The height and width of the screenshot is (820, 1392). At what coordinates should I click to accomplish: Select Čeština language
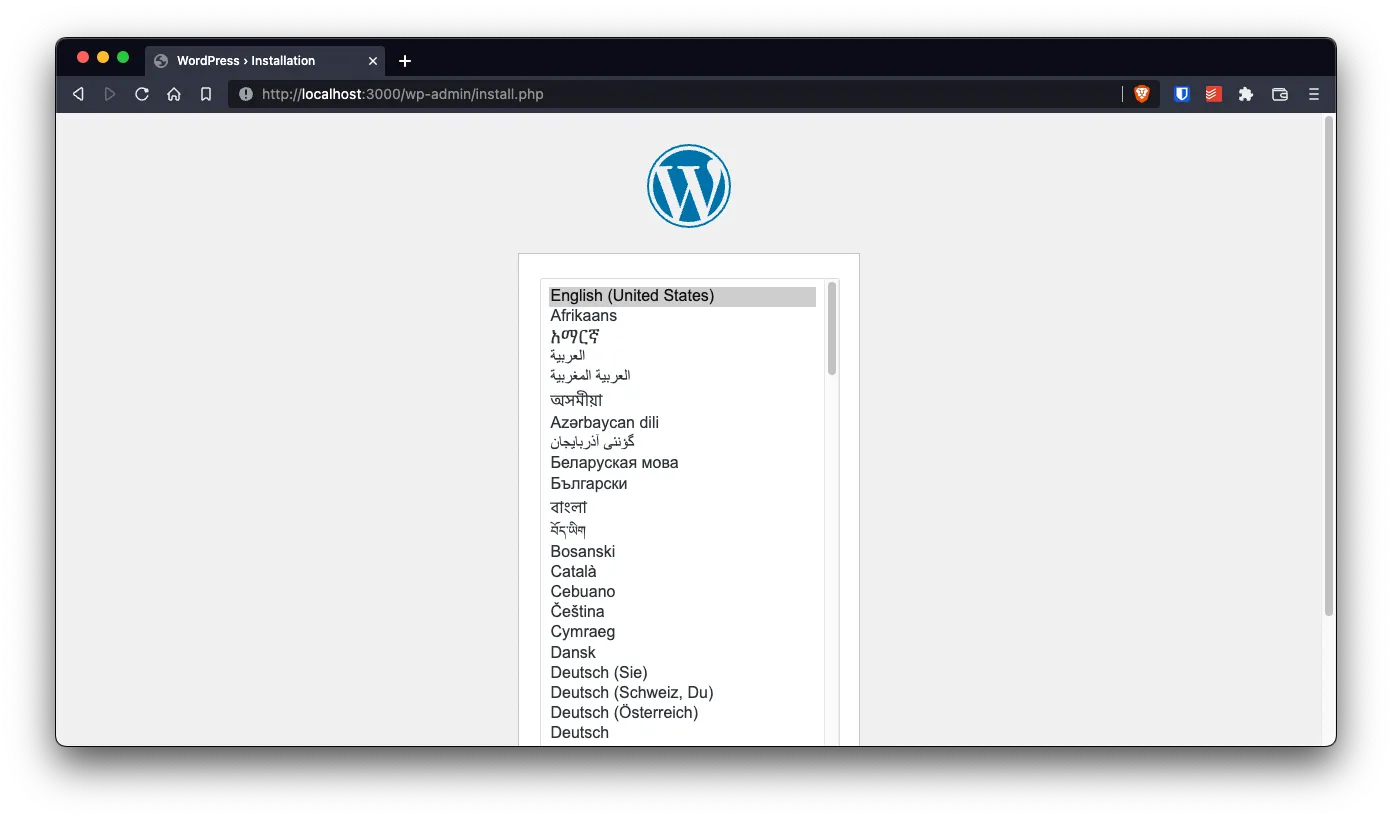click(682, 612)
